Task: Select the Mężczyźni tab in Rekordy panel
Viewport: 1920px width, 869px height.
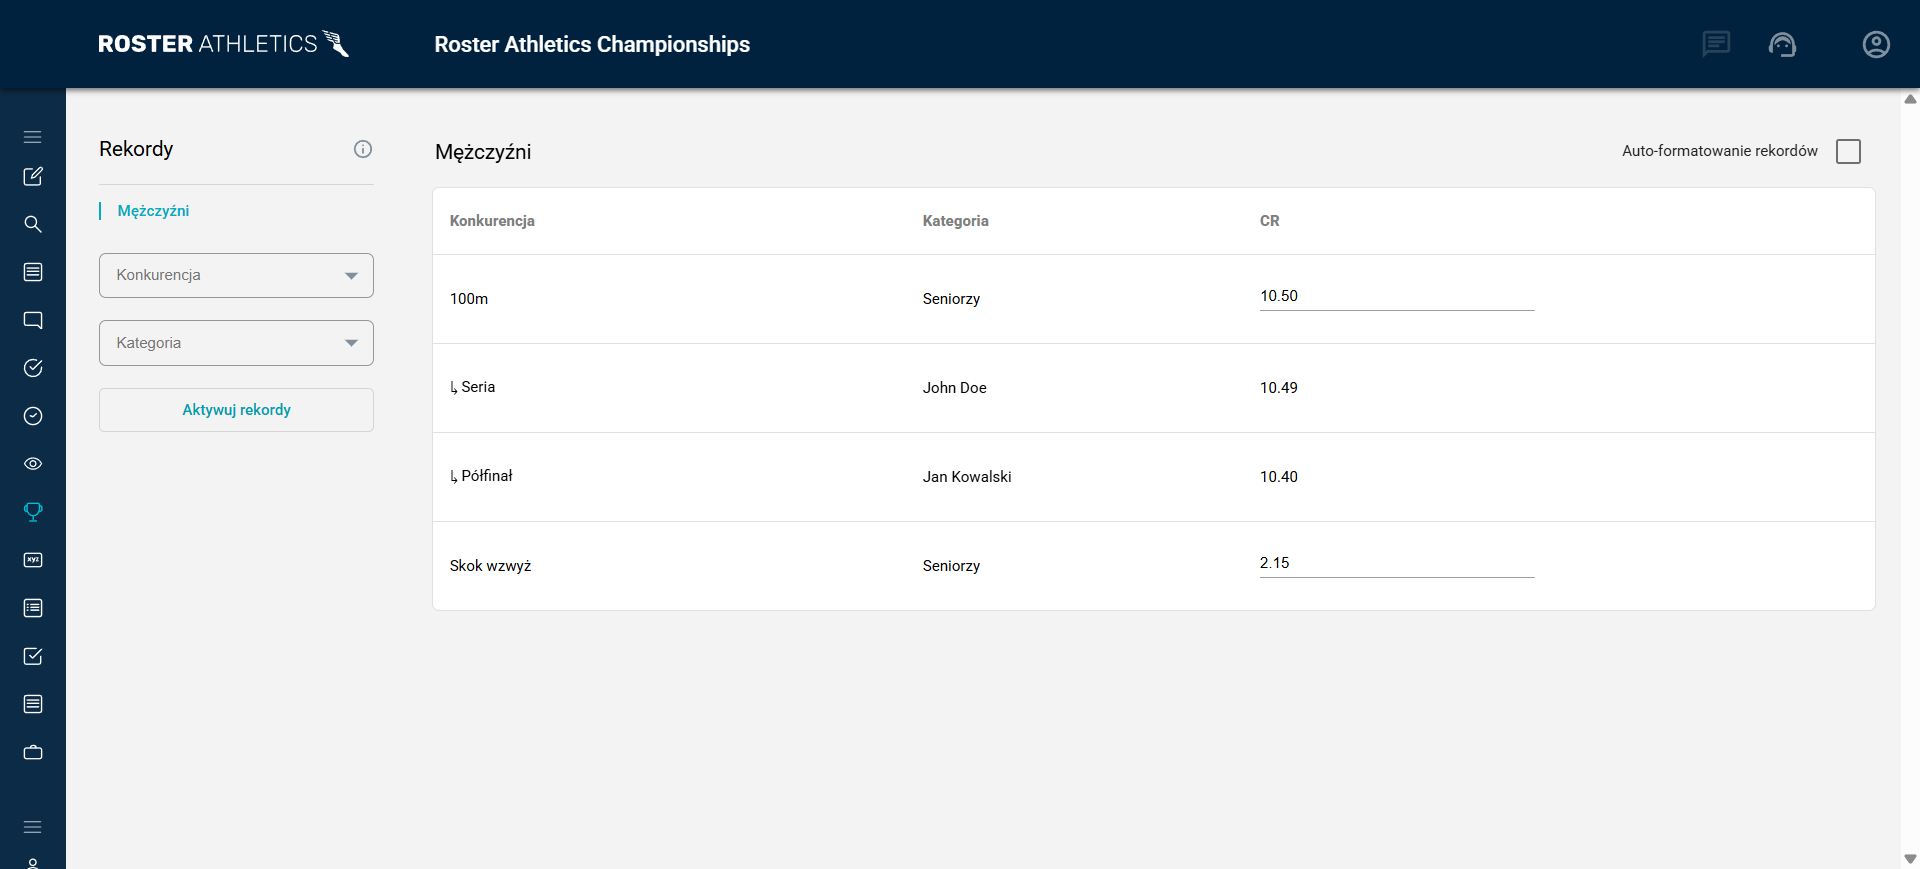Action: 153,211
